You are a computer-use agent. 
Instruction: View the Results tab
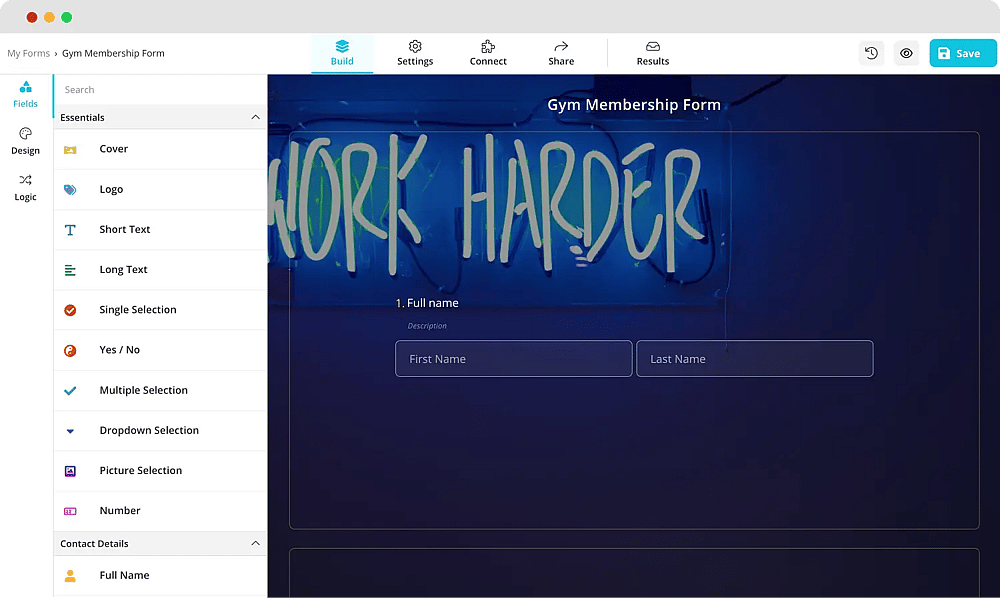[653, 54]
